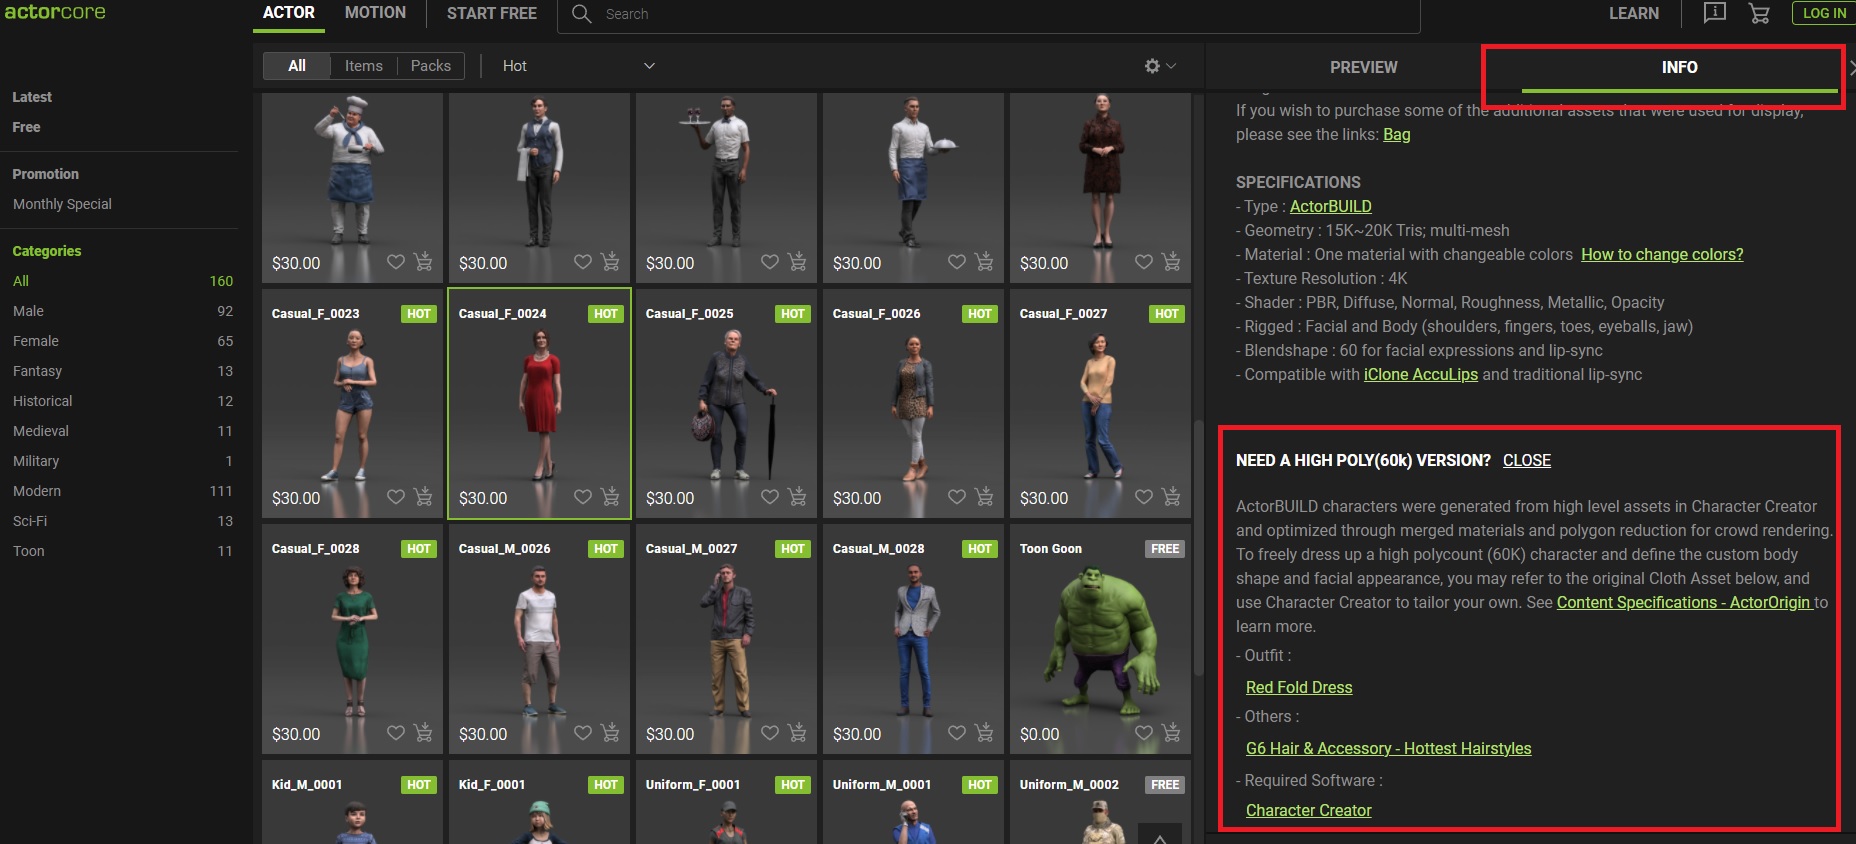Screen dimensions: 1856x844
Task: Select the Casual_F_0025 actor thumbnail
Action: click(x=726, y=404)
